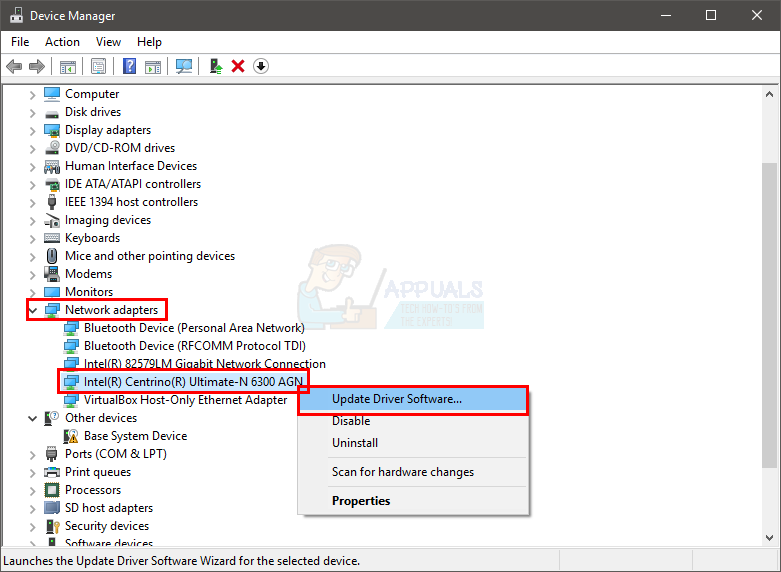The width and height of the screenshot is (781, 572).
Task: Choose Update Driver Software… from context menu
Action: click(413, 399)
